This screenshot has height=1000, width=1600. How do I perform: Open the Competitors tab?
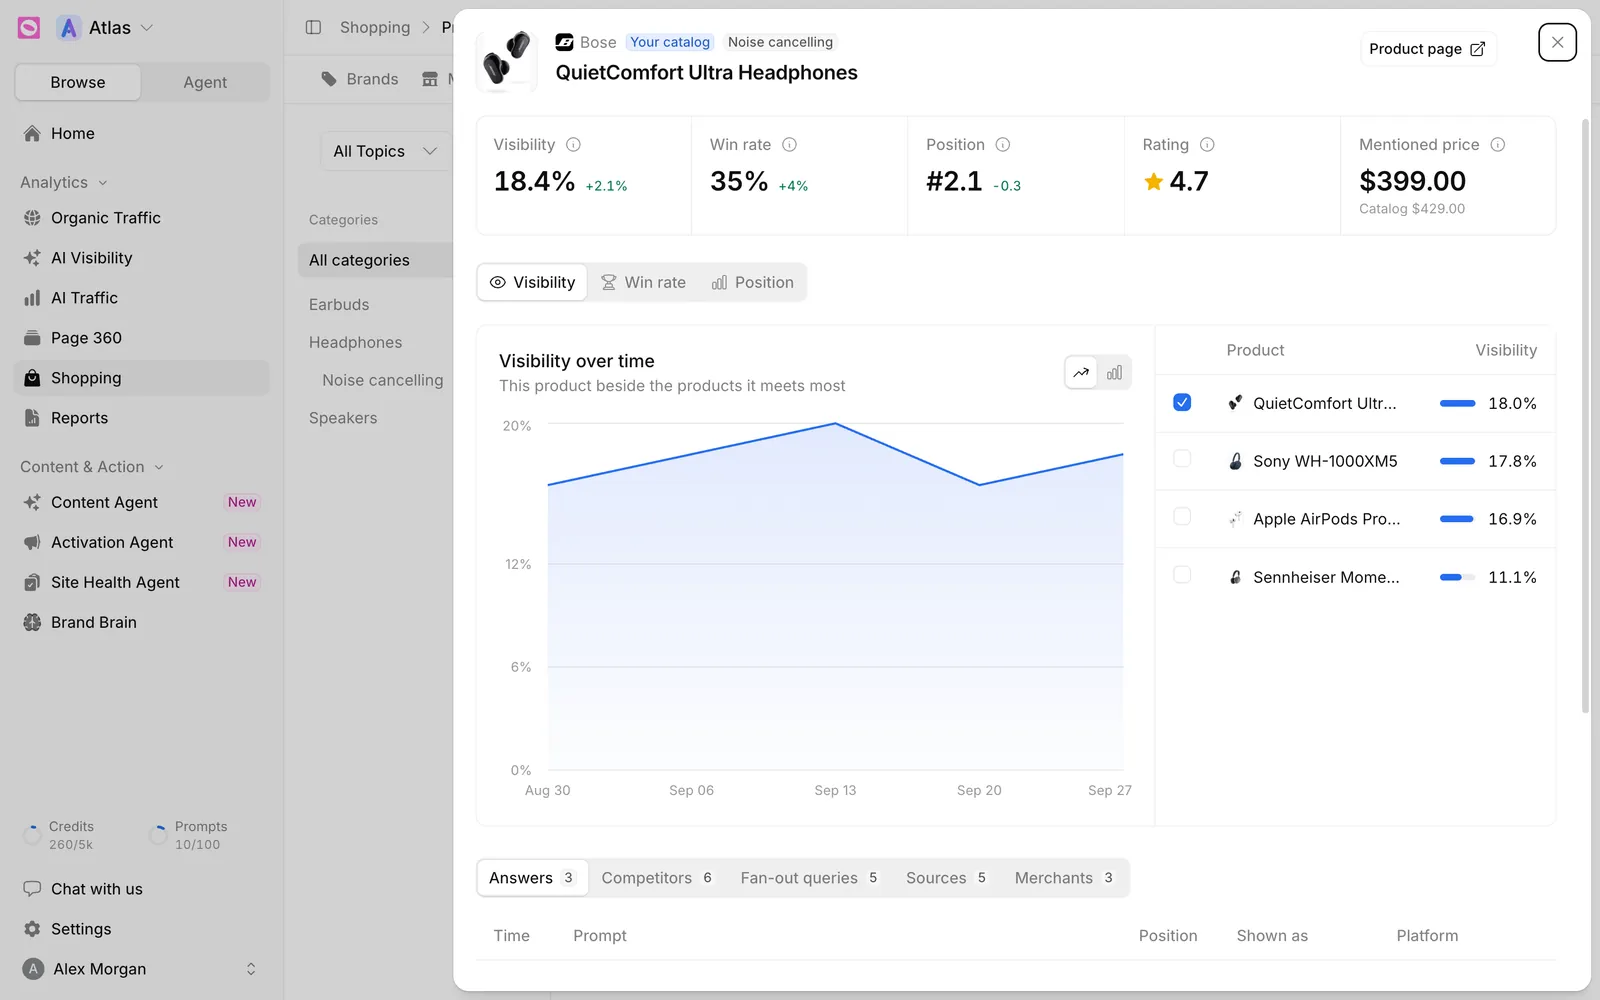coord(657,878)
